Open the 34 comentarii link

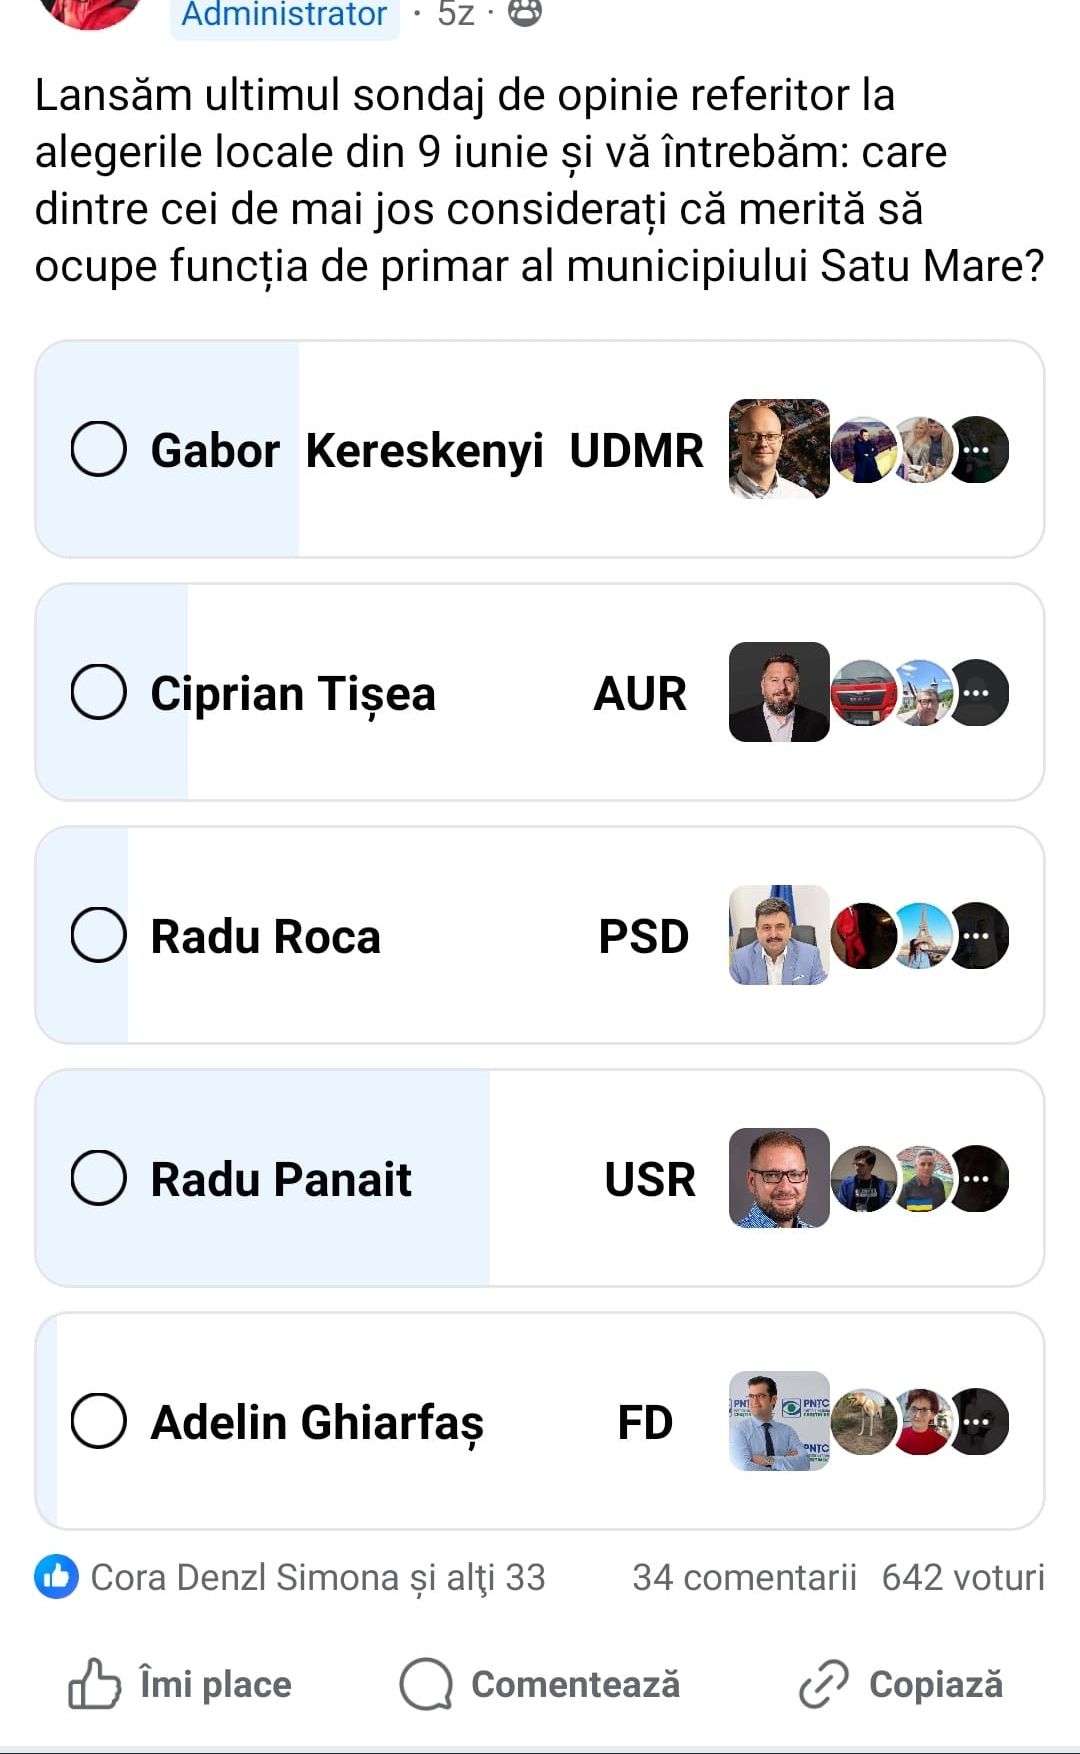click(744, 1577)
